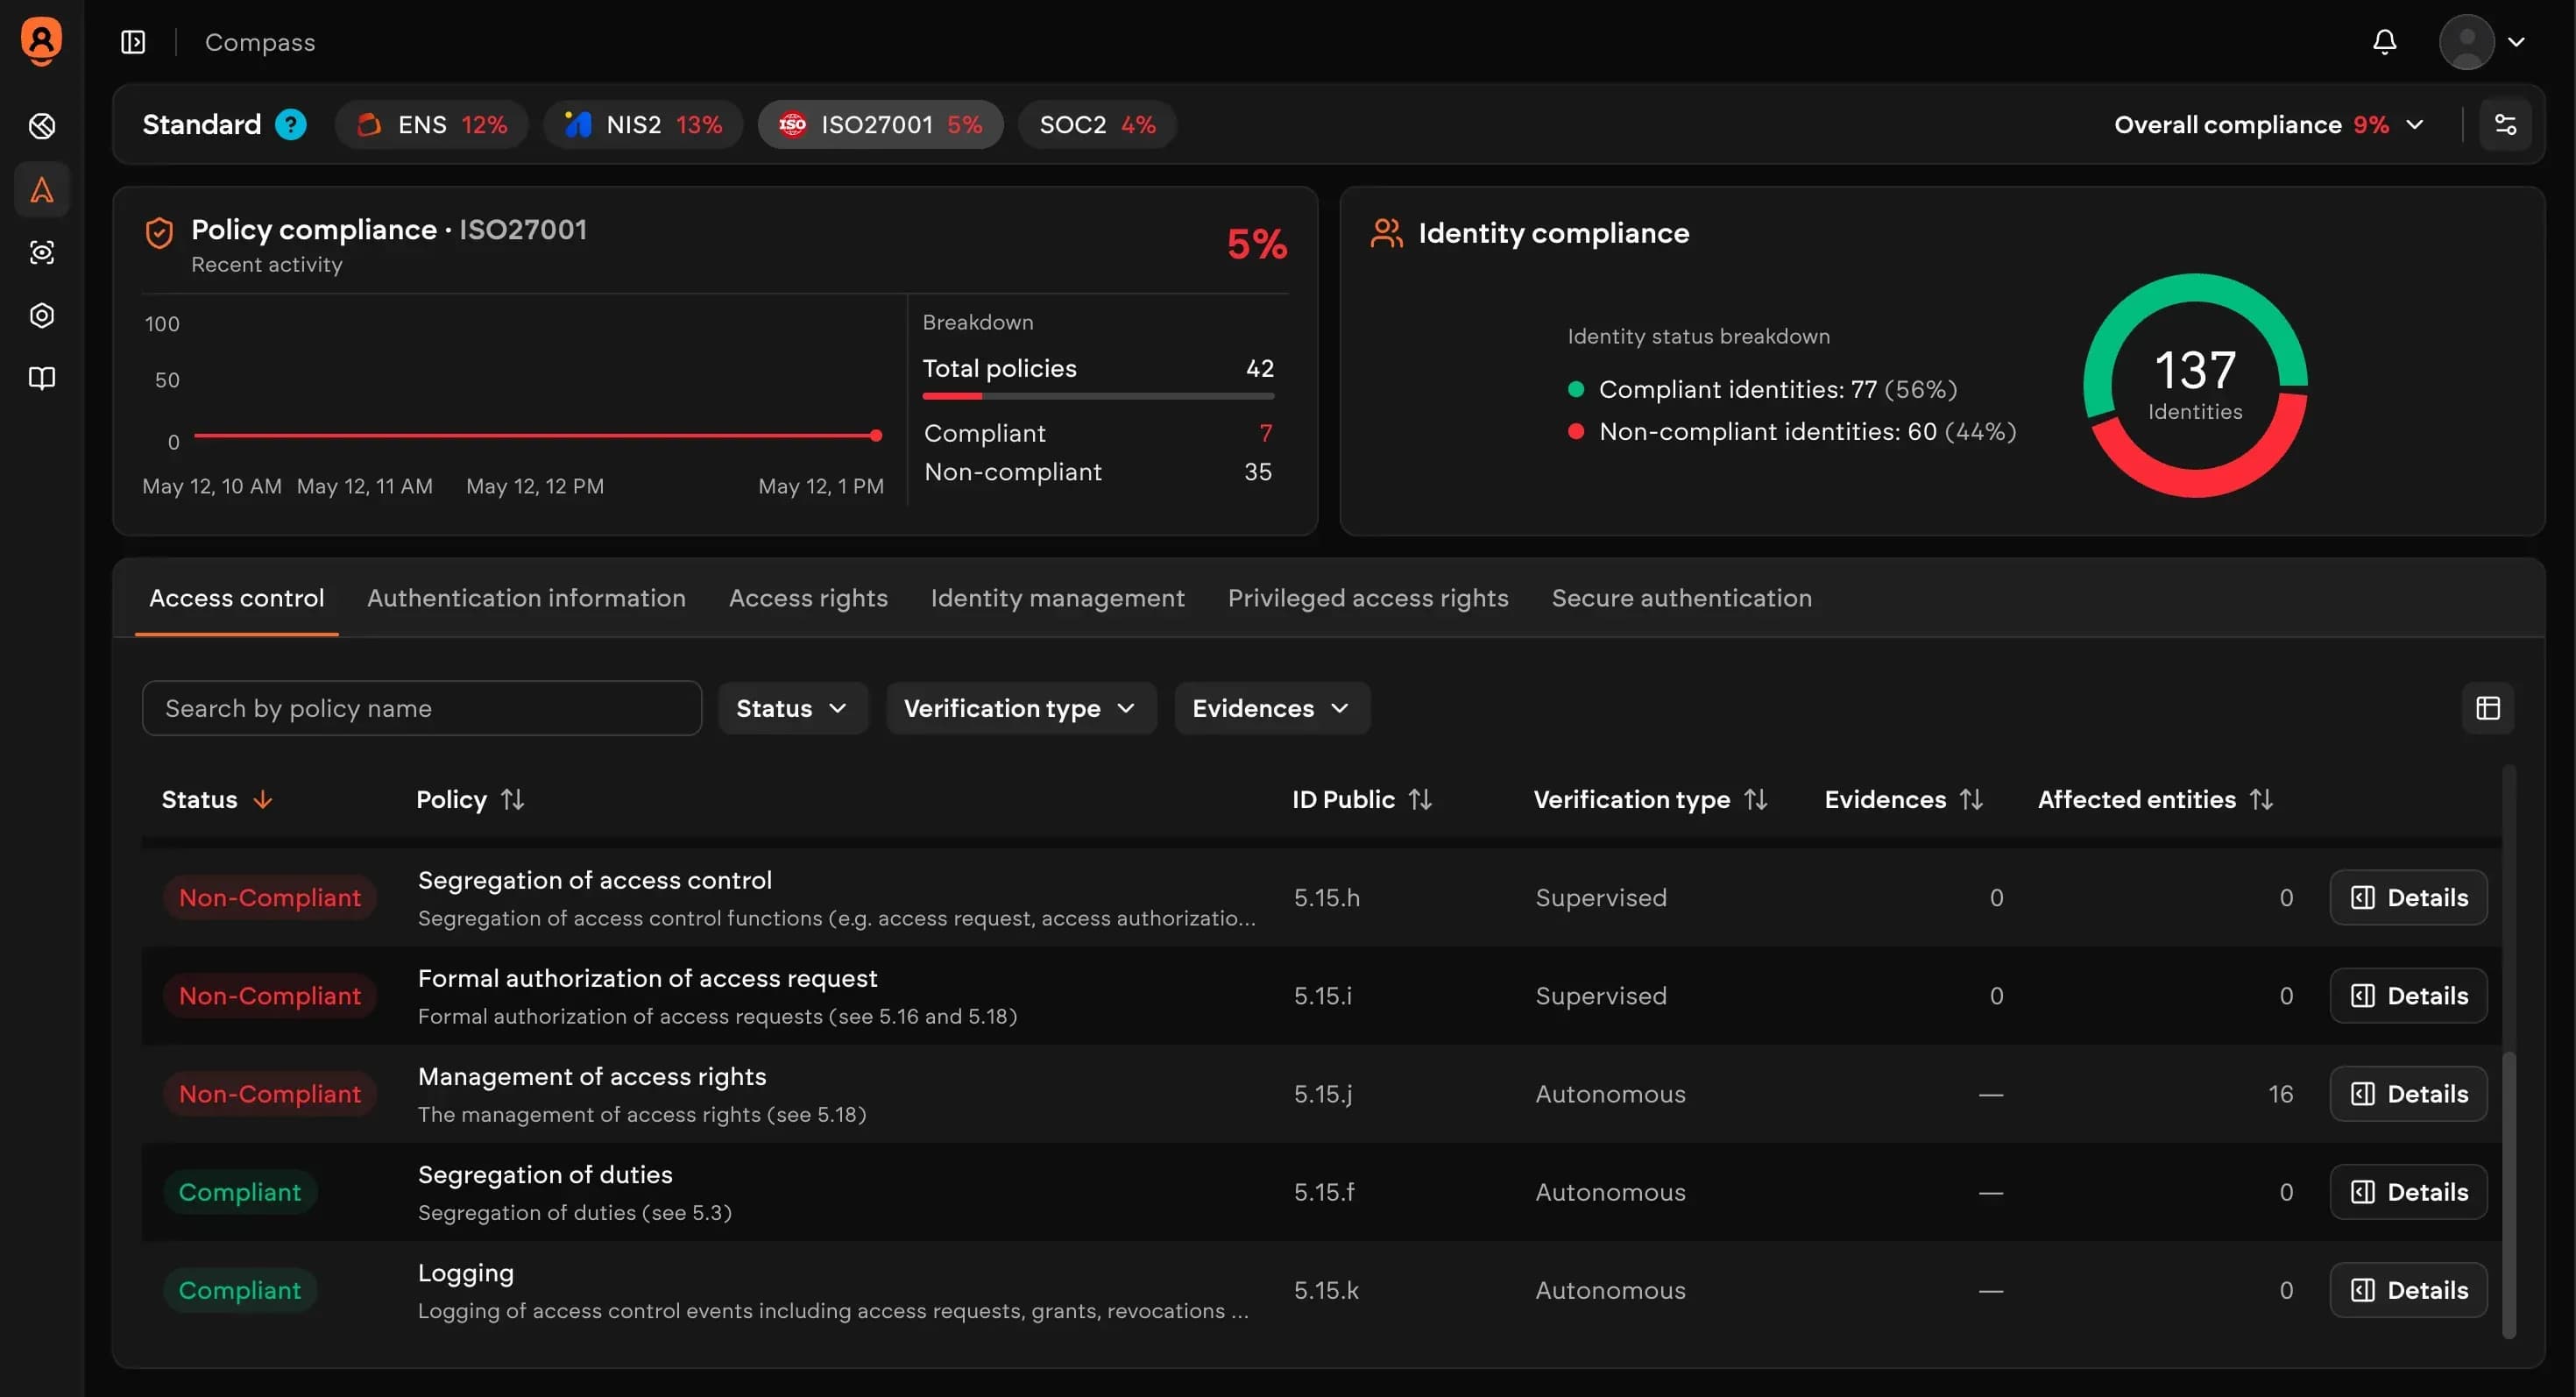The width and height of the screenshot is (2576, 1397).
Task: Click the Non-Compliant badge for policy 5.15.j
Action: click(270, 1093)
